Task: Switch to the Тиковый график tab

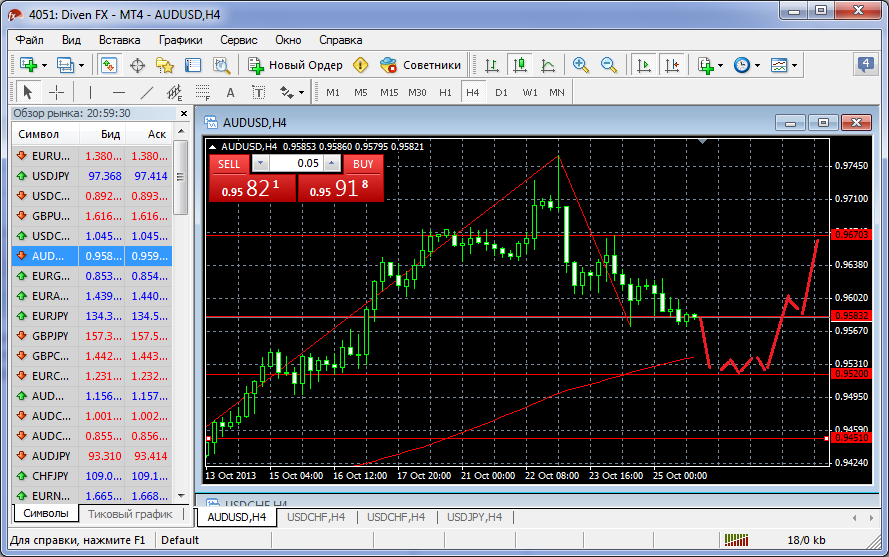Action: [130, 514]
